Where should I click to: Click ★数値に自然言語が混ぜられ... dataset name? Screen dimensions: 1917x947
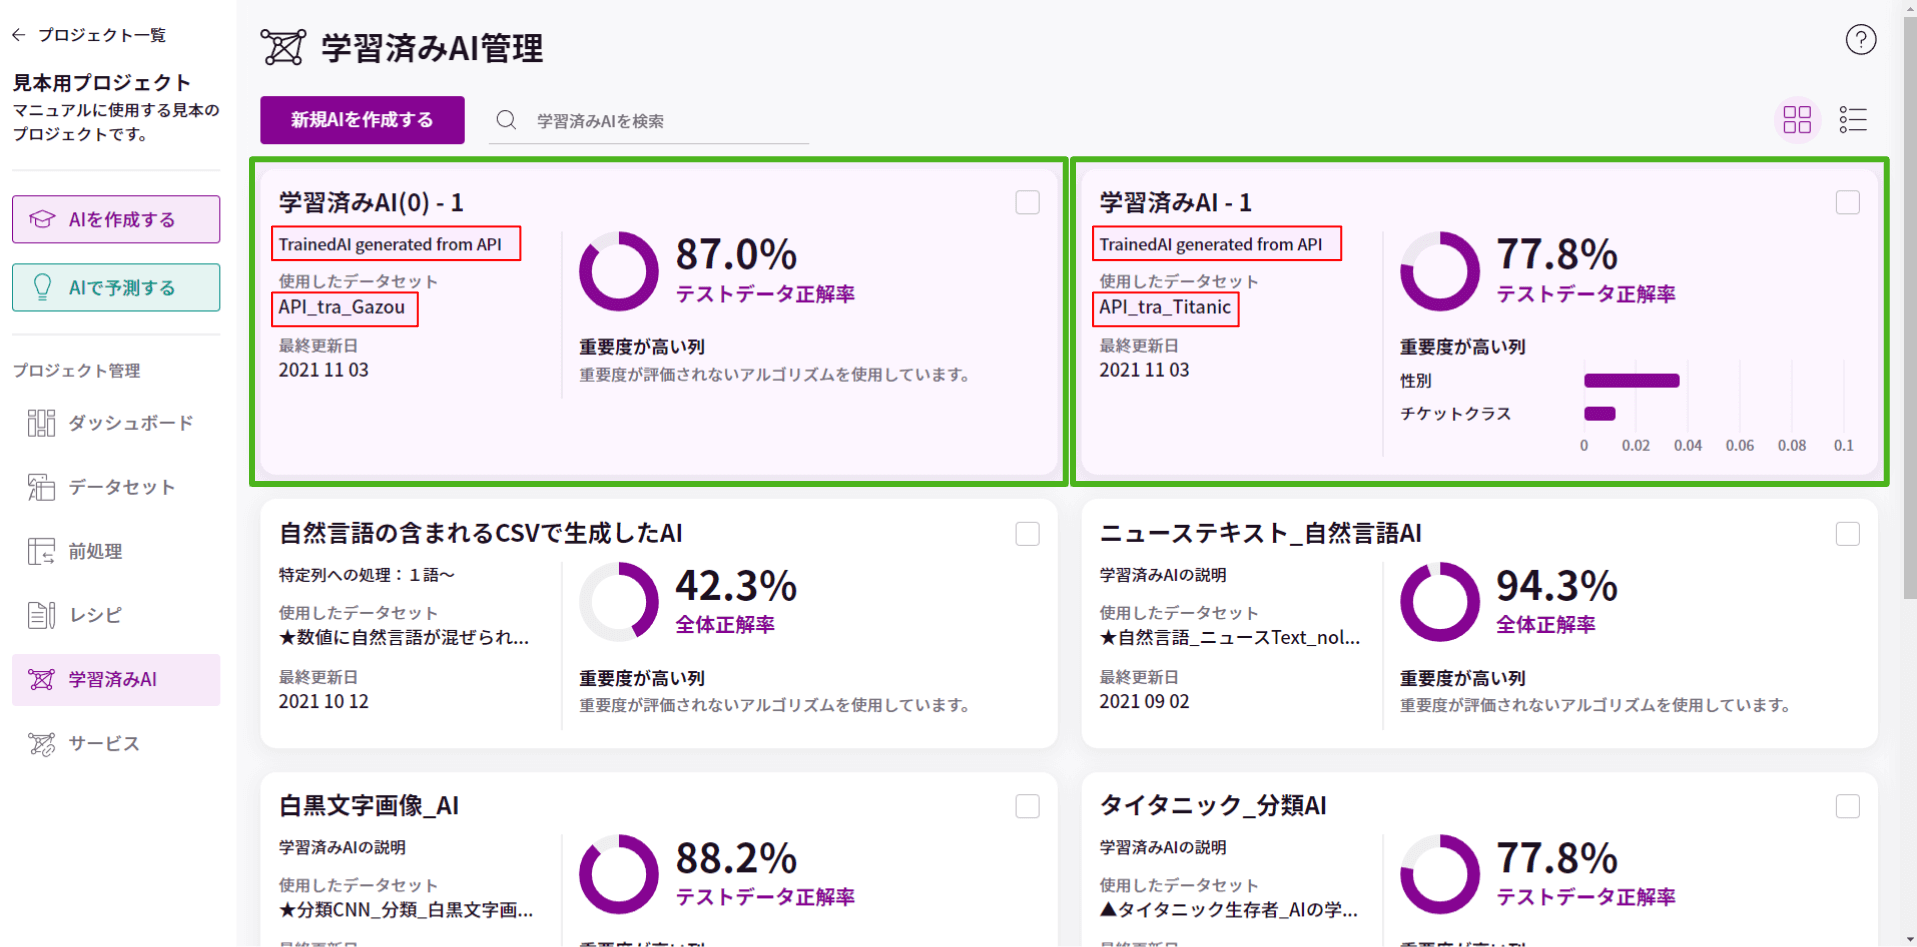point(404,638)
